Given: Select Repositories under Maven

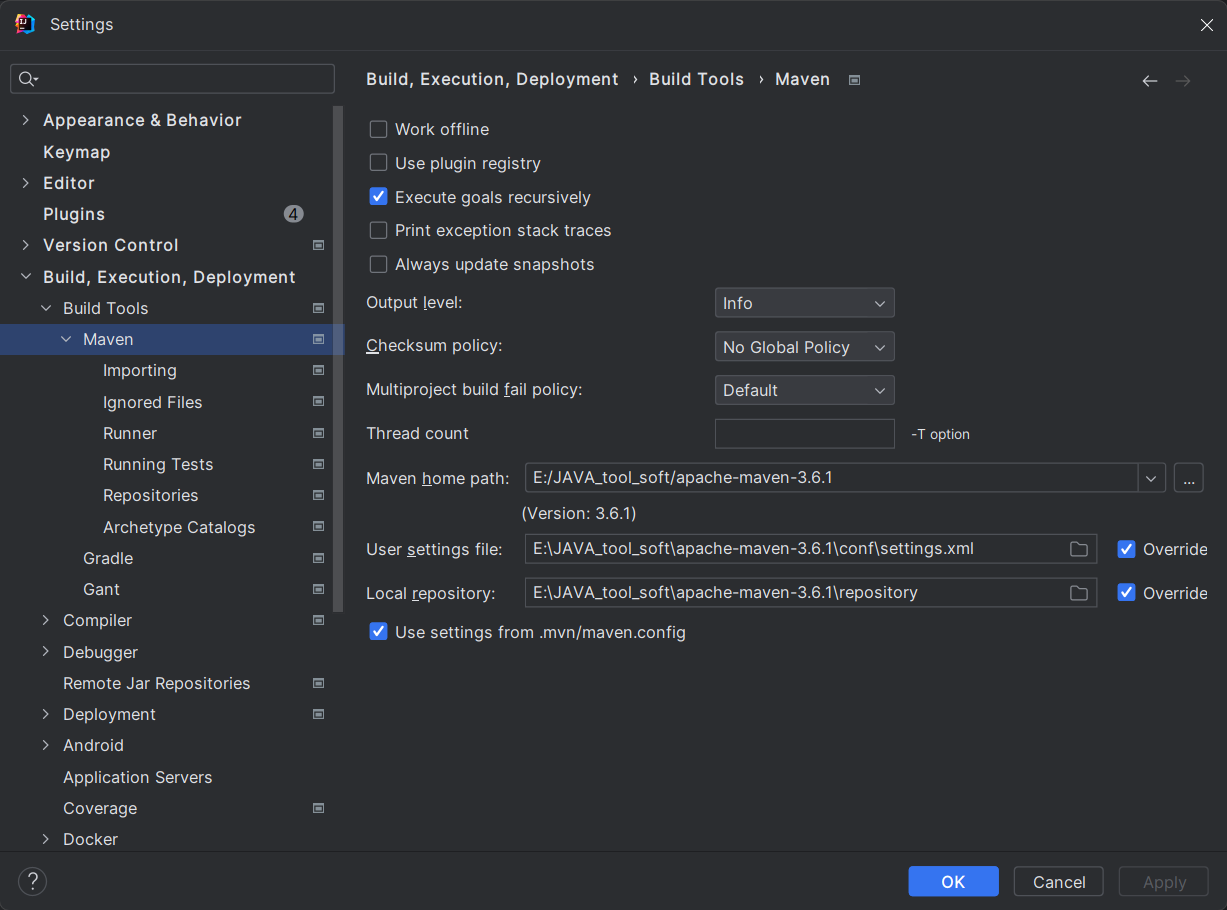Looking at the screenshot, I should [x=151, y=495].
